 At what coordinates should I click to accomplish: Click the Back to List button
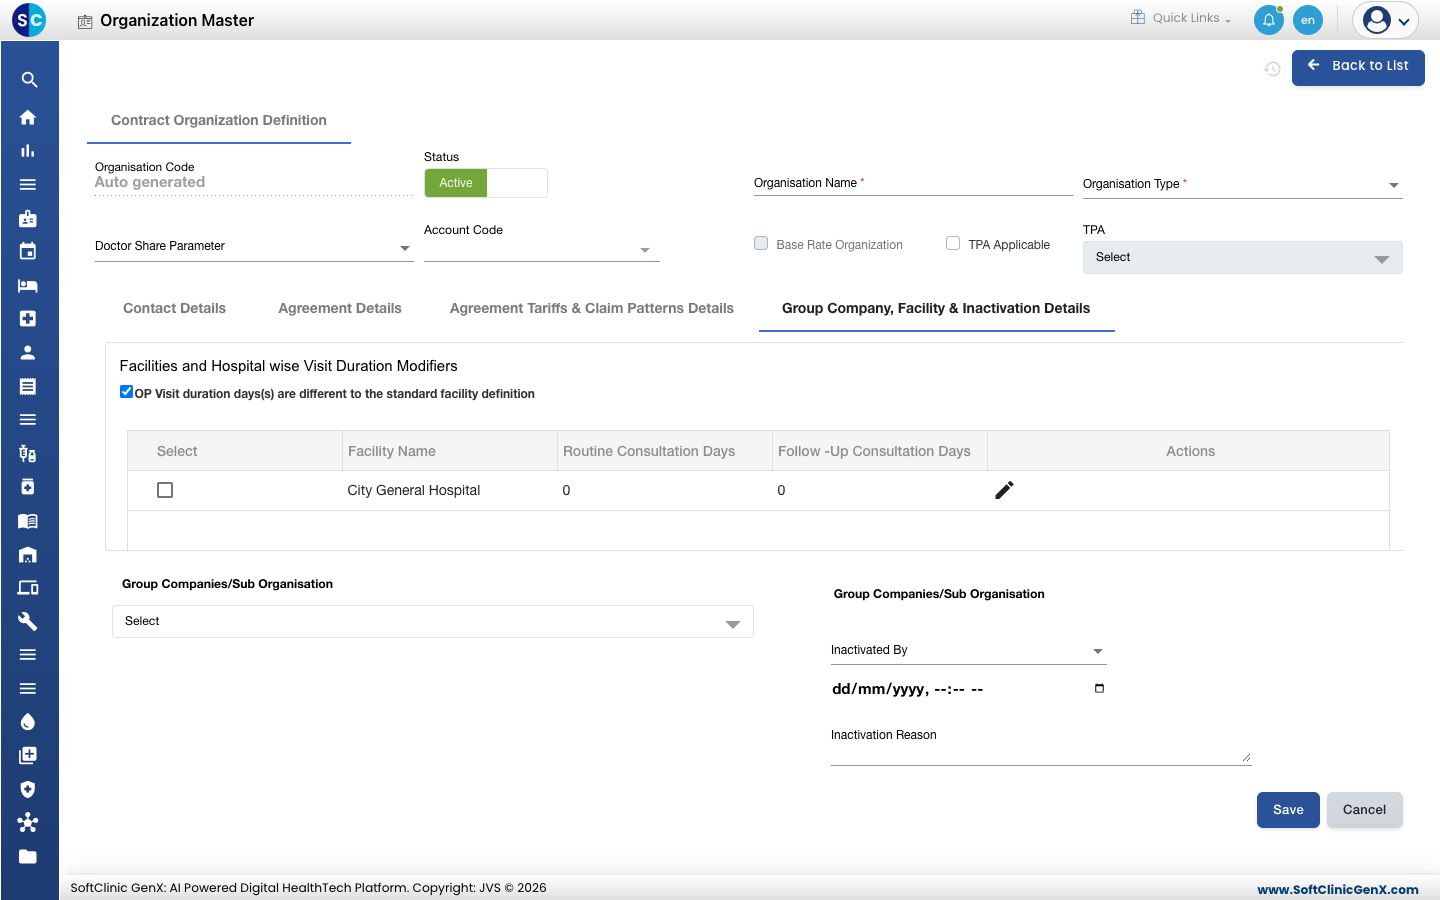click(x=1358, y=66)
